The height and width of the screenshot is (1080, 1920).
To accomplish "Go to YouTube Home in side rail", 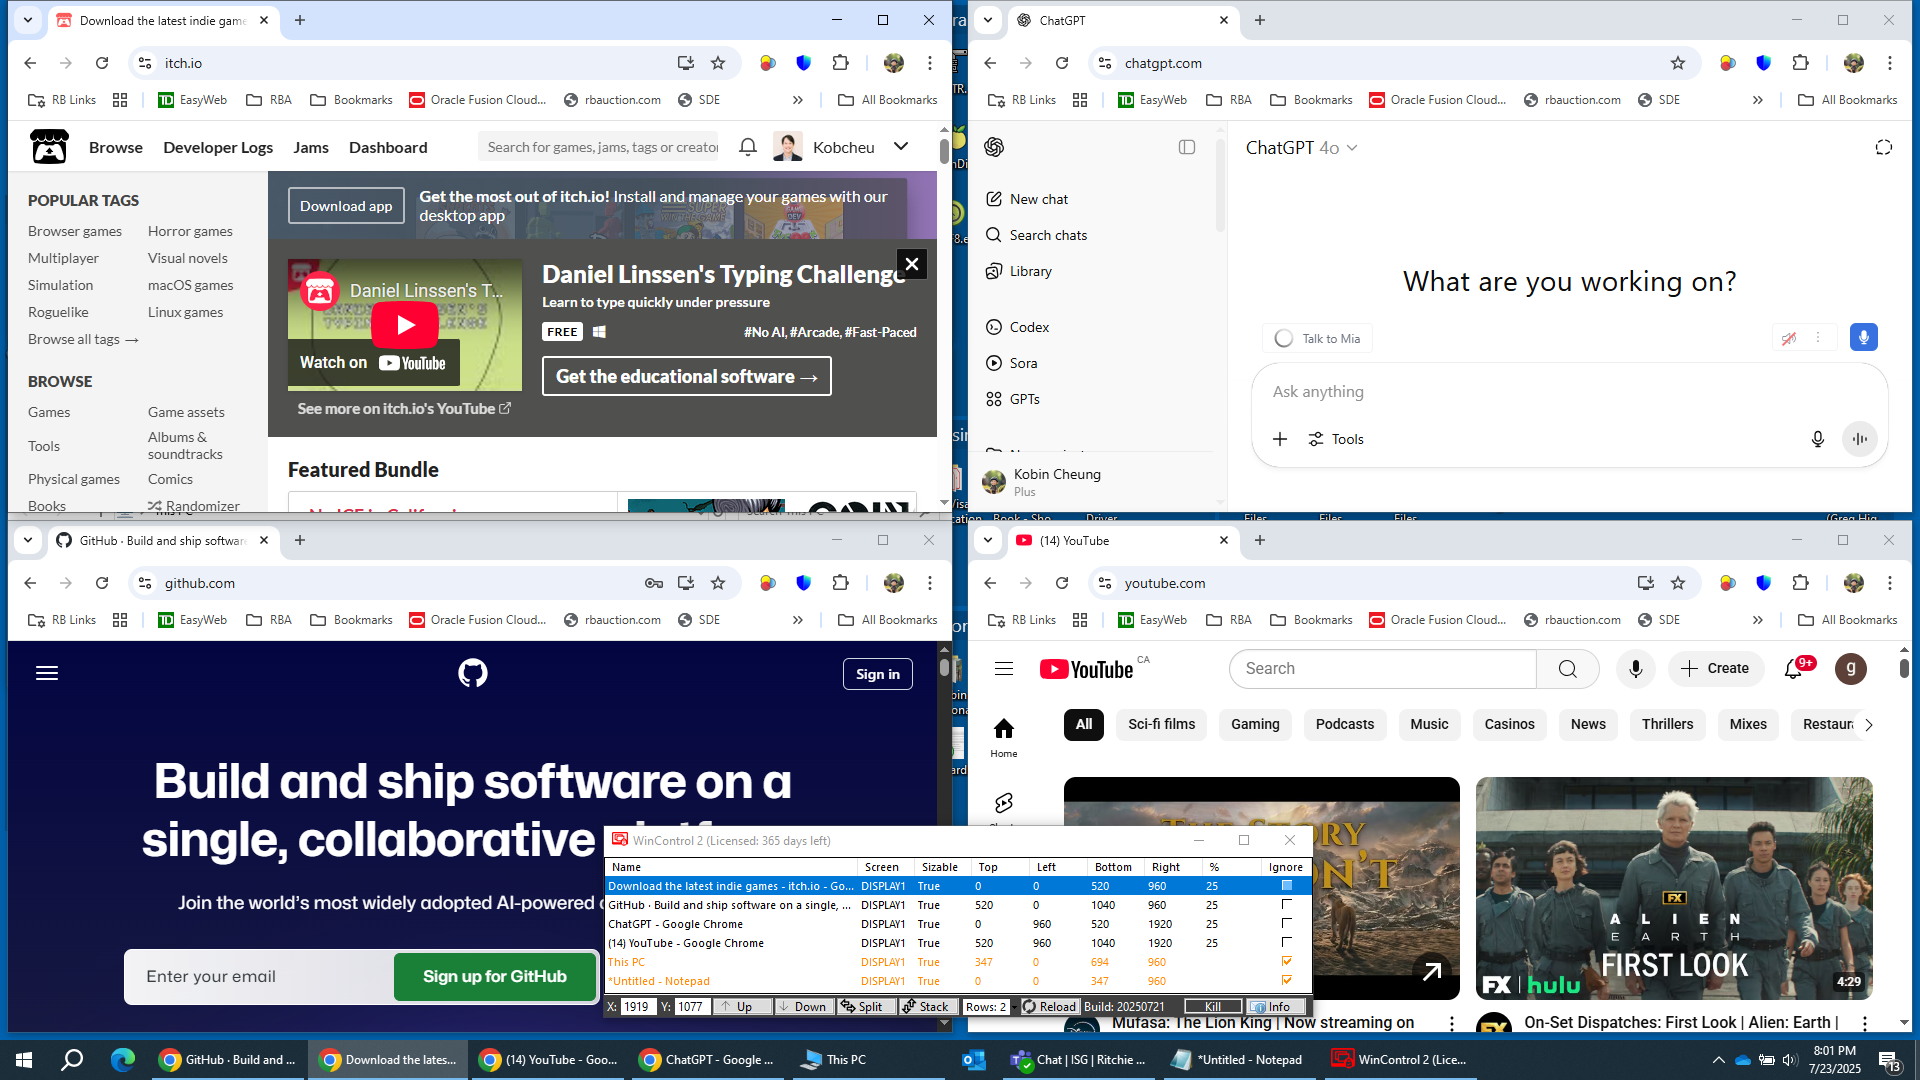I will coord(1004,737).
